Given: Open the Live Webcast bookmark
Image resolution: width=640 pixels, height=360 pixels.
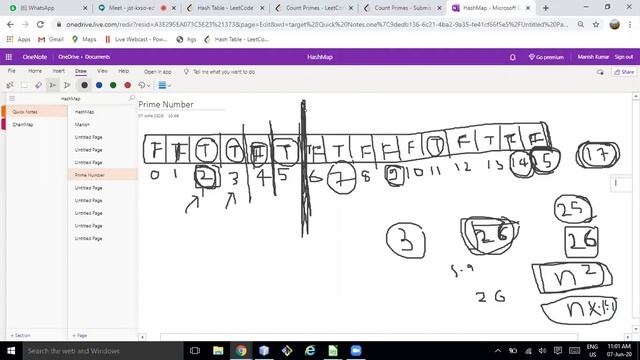Looking at the screenshot, I should point(136,39).
